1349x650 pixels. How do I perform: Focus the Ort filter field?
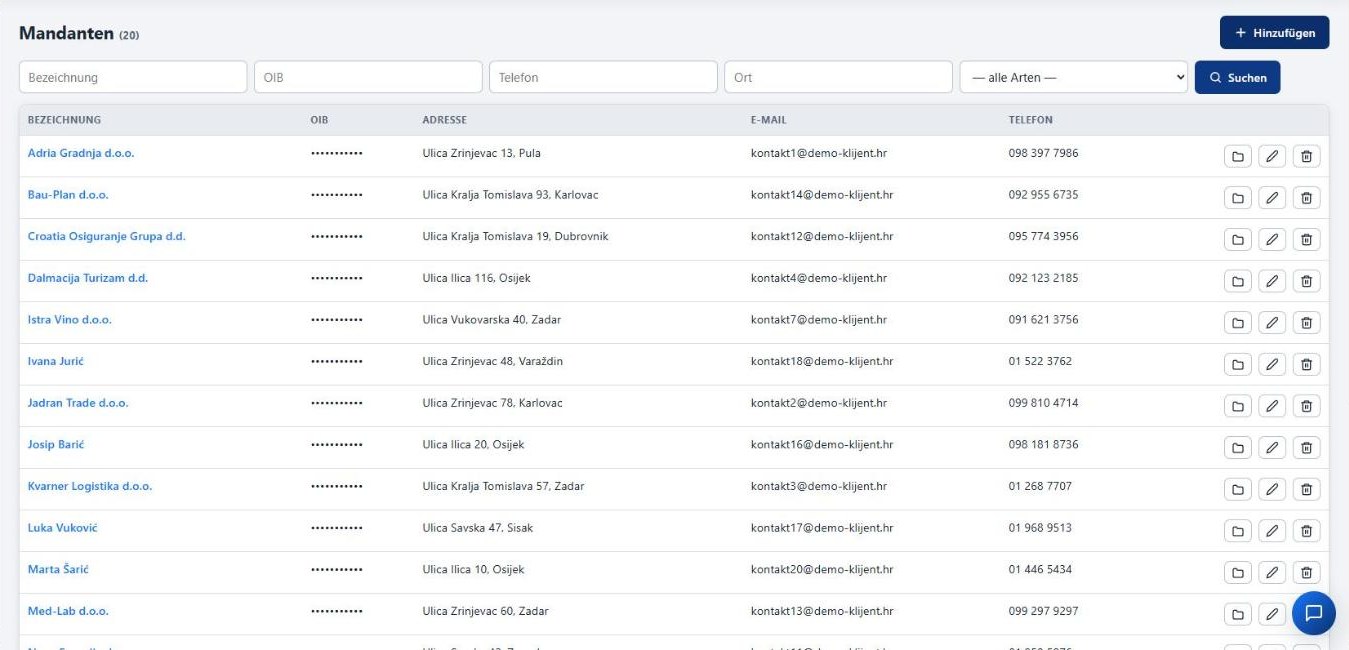click(838, 77)
